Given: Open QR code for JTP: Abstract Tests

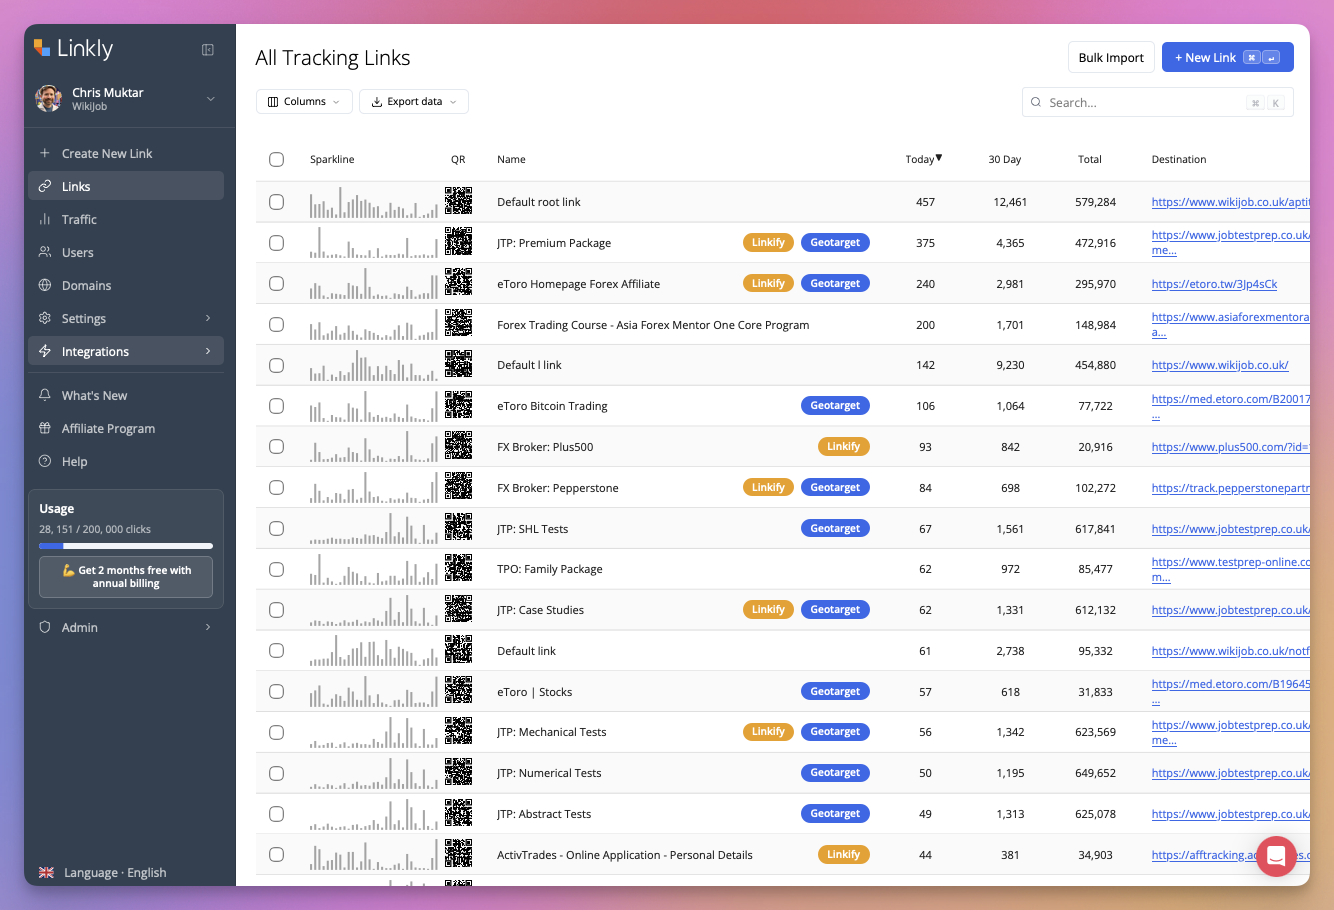Looking at the screenshot, I should click(x=458, y=813).
